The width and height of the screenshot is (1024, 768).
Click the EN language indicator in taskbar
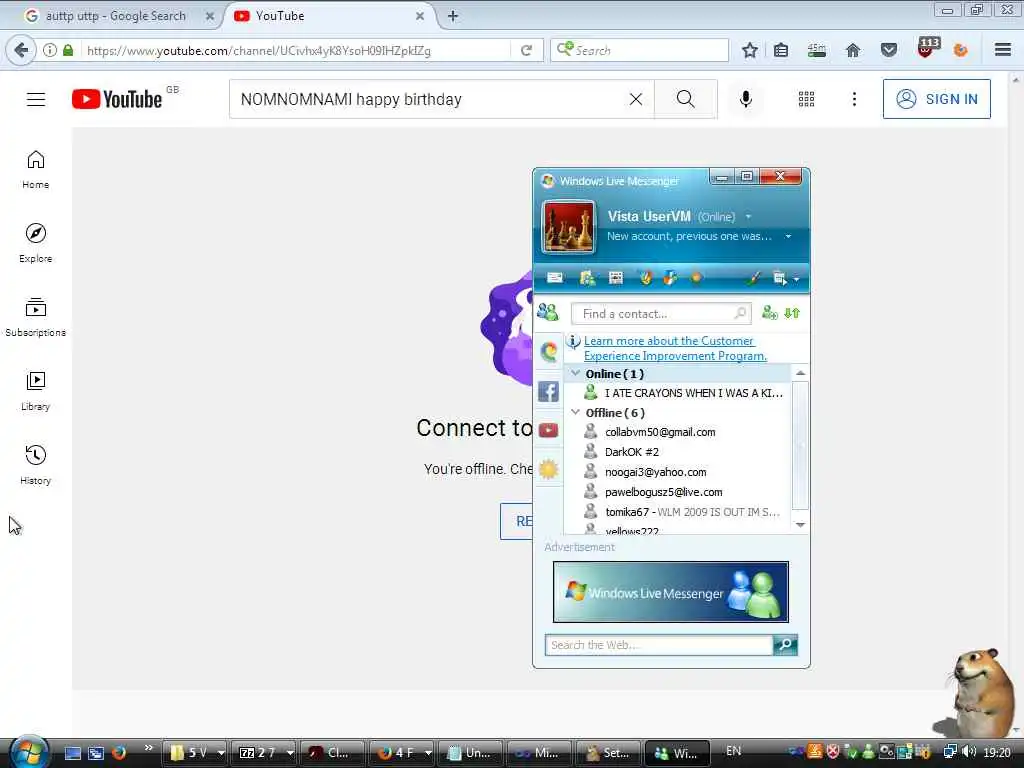point(733,751)
